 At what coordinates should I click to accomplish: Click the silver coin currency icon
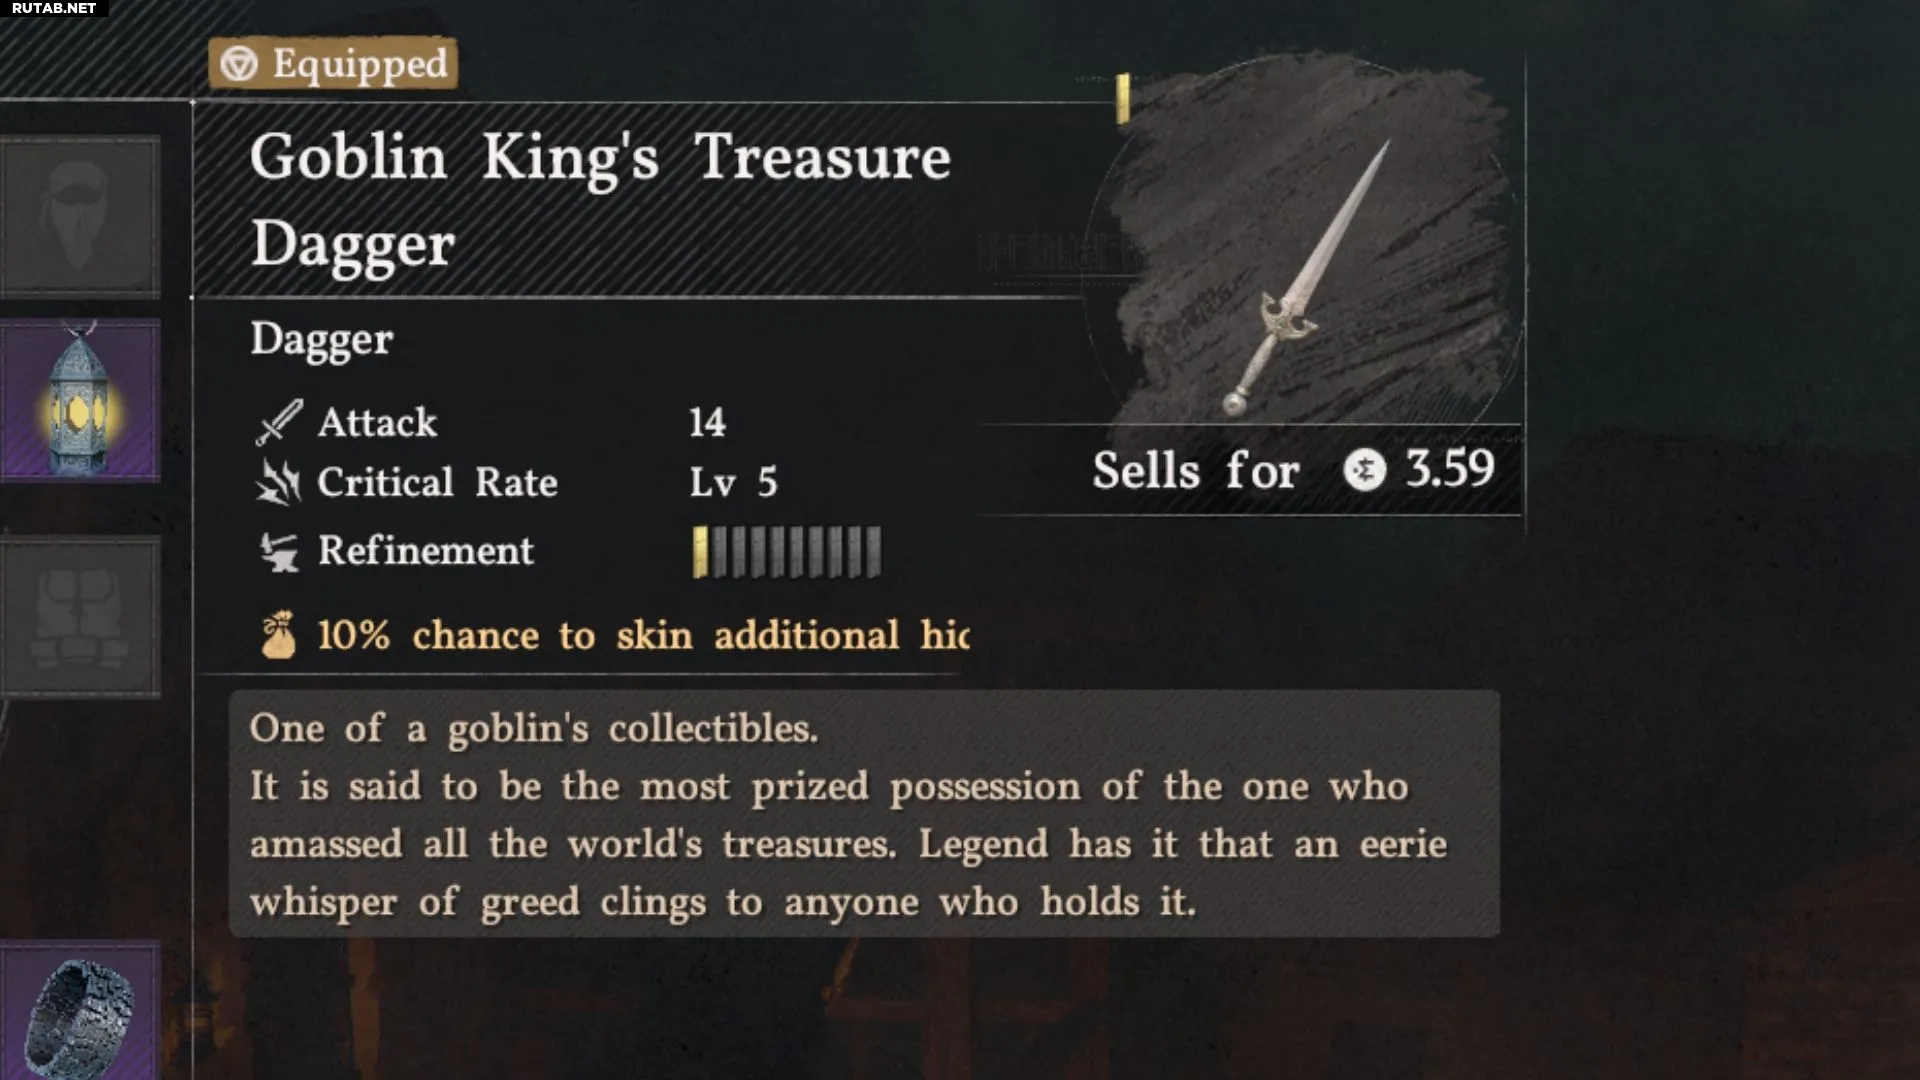1364,469
